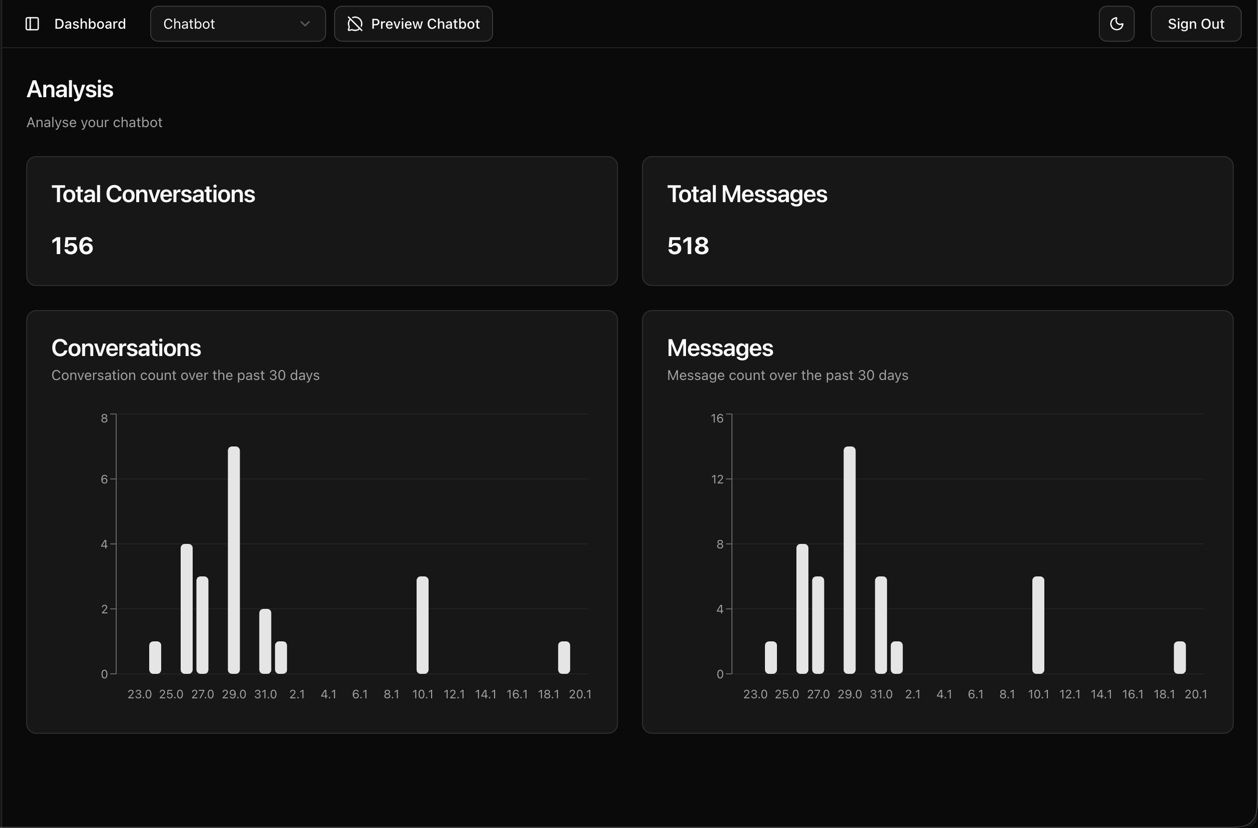This screenshot has width=1258, height=828.
Task: Click the Messages chart heading
Action: (720, 348)
